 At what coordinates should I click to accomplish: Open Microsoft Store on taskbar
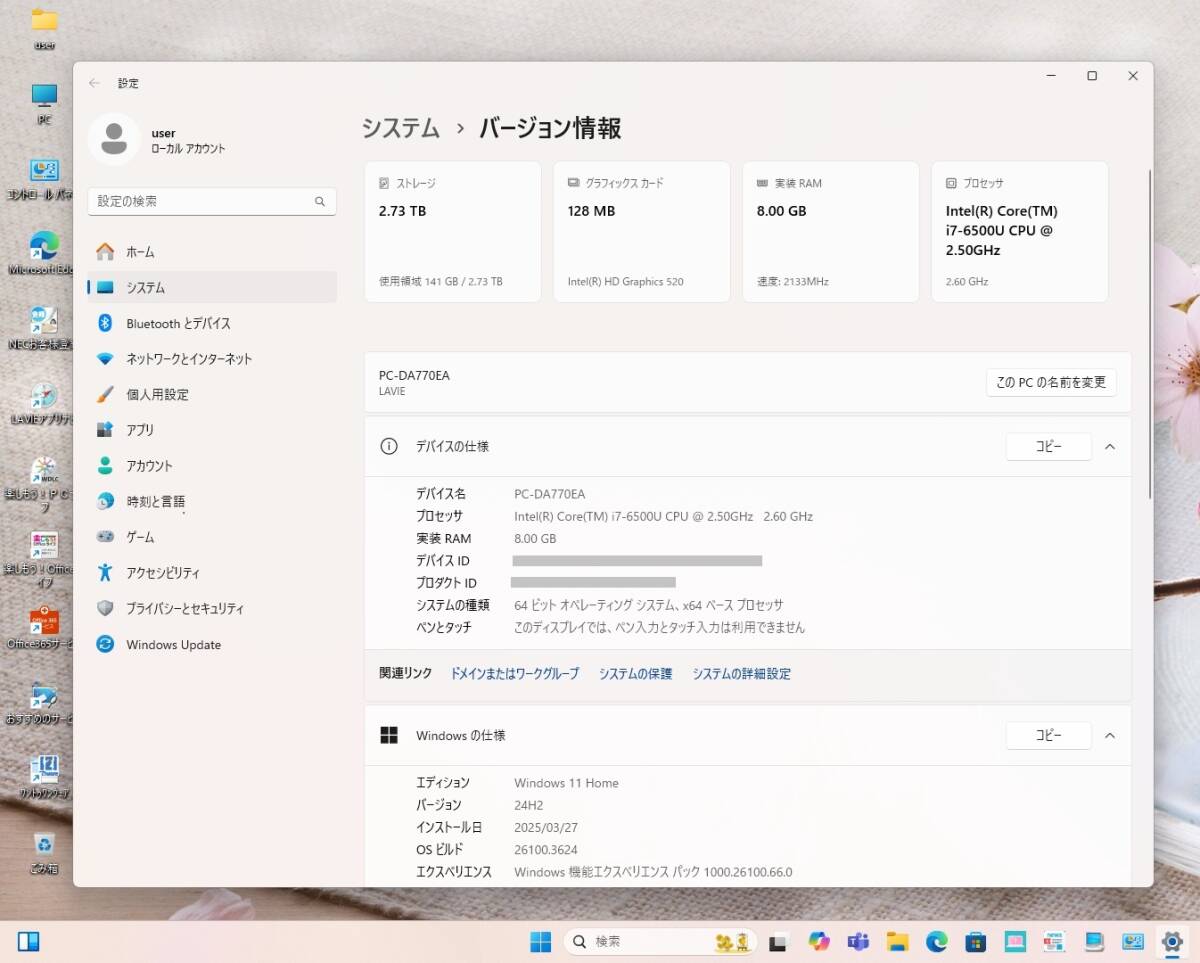(x=976, y=941)
